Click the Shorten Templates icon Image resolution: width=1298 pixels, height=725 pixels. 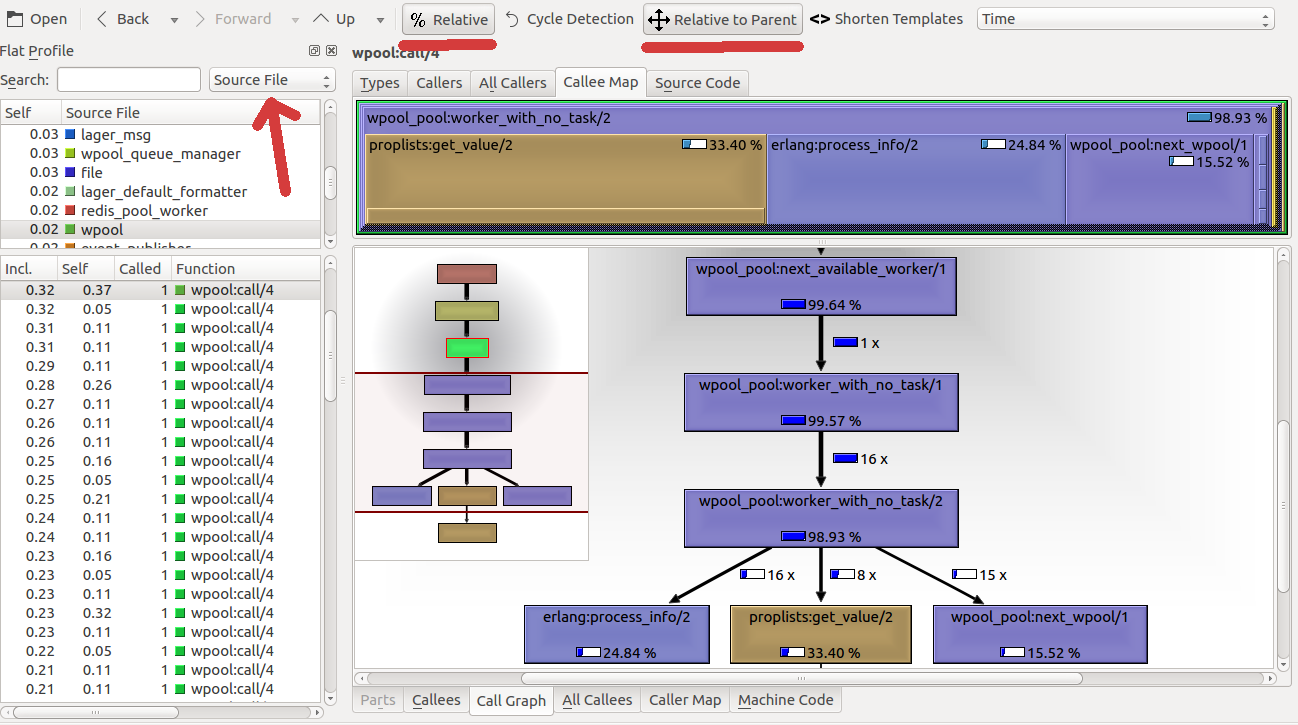819,19
